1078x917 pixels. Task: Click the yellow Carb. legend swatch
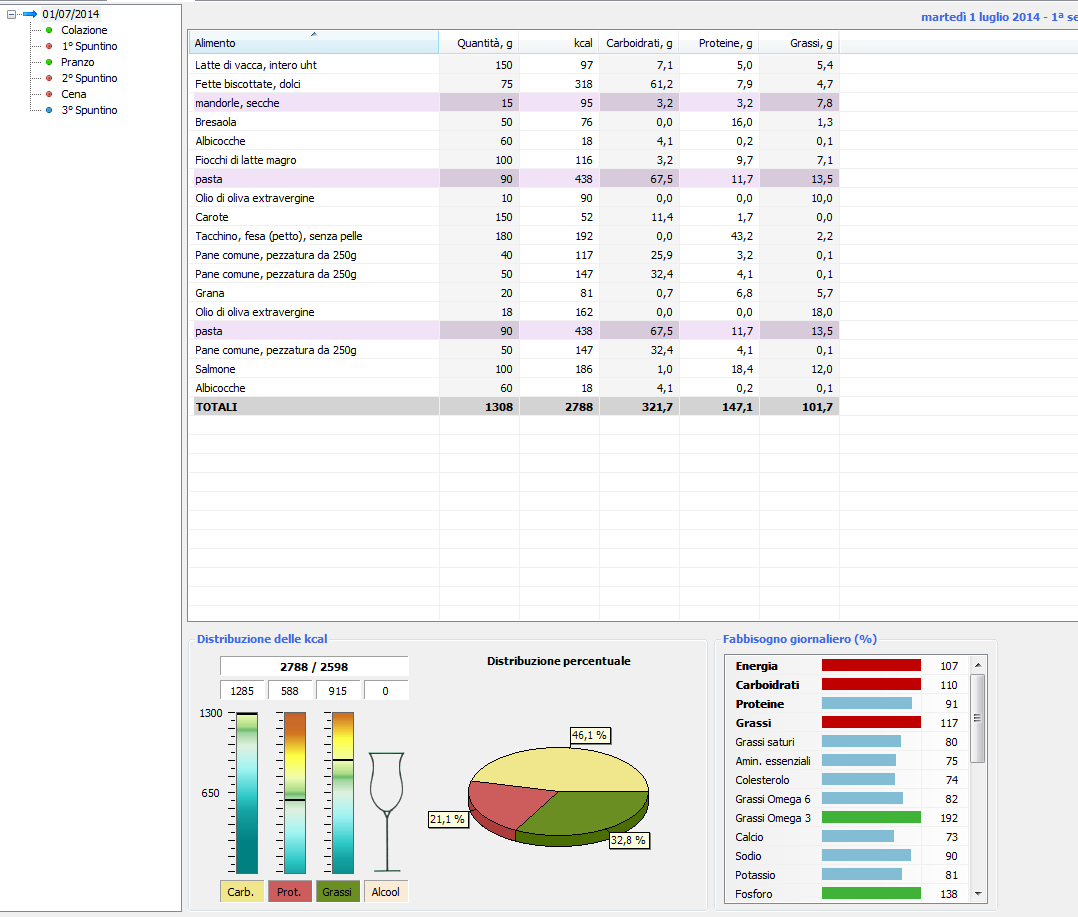pos(240,892)
